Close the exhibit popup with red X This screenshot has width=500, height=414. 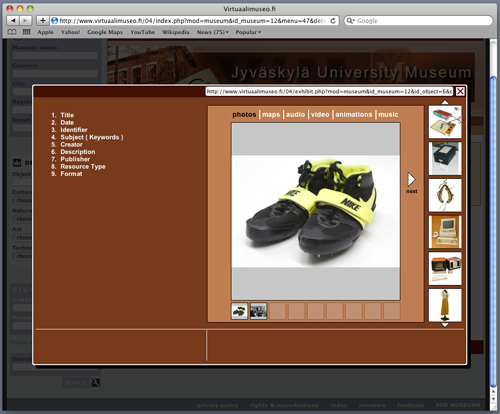tap(460, 91)
